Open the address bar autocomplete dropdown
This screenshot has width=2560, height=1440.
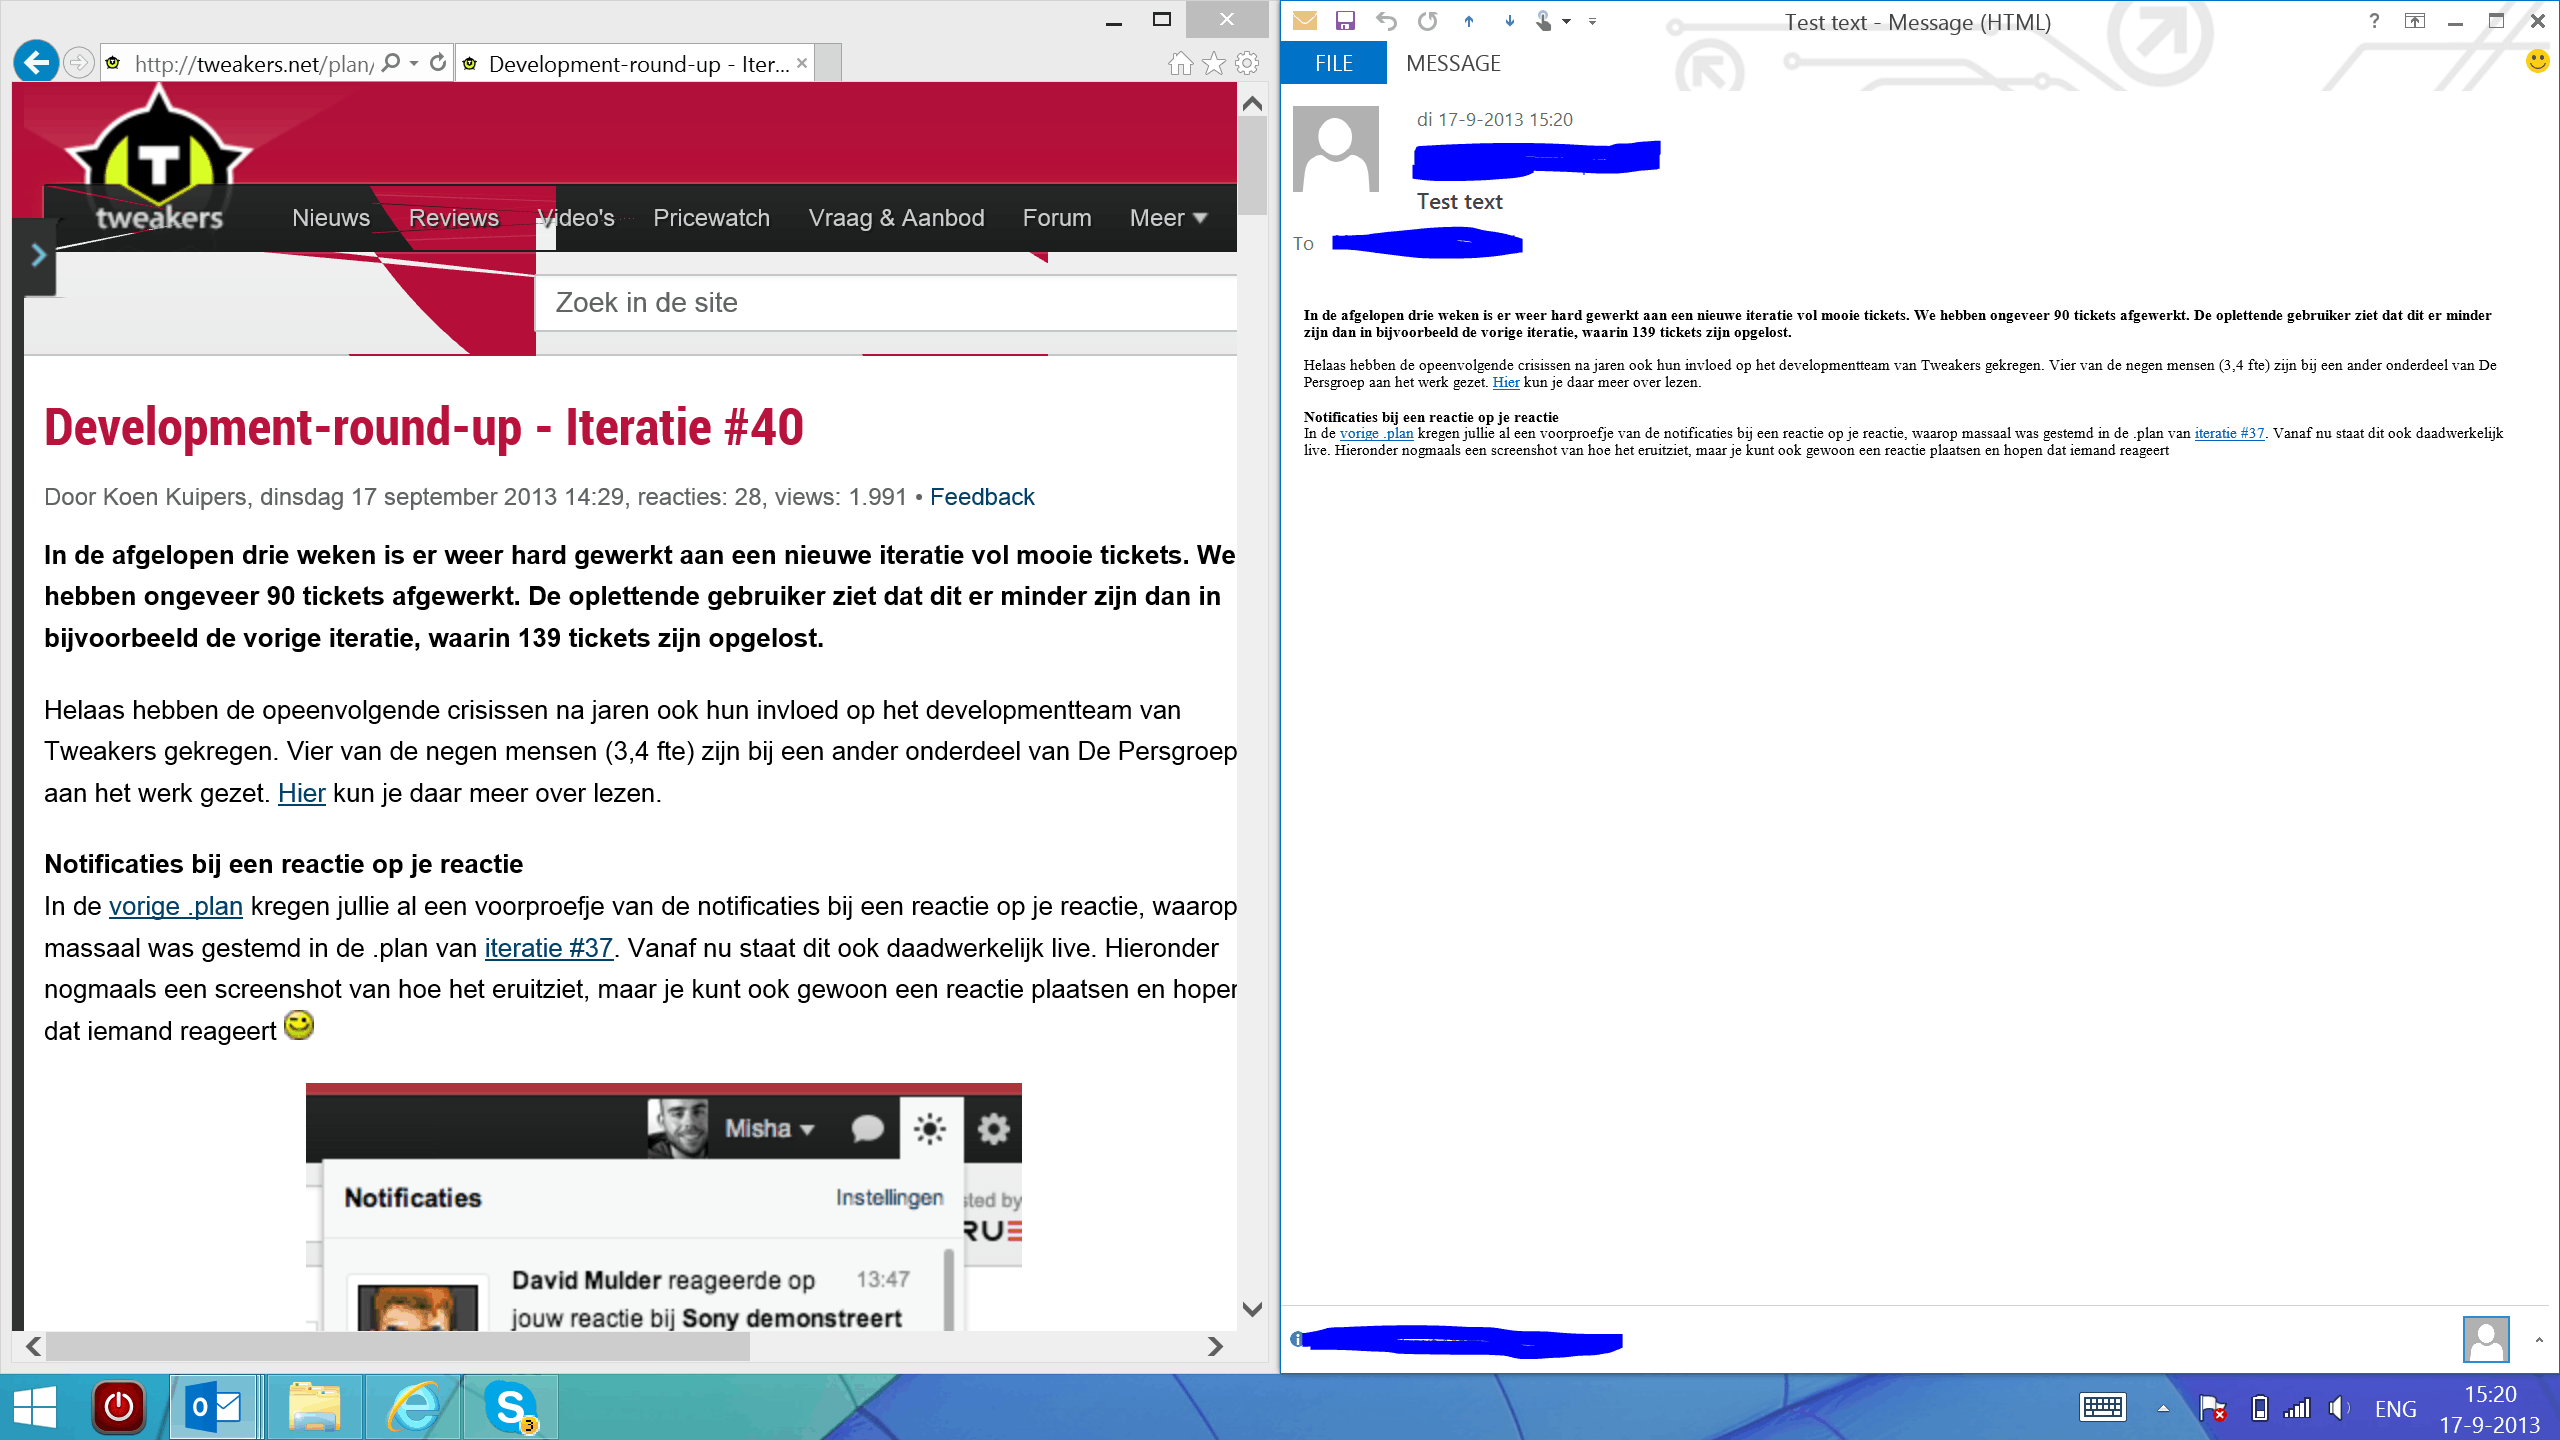click(x=414, y=63)
